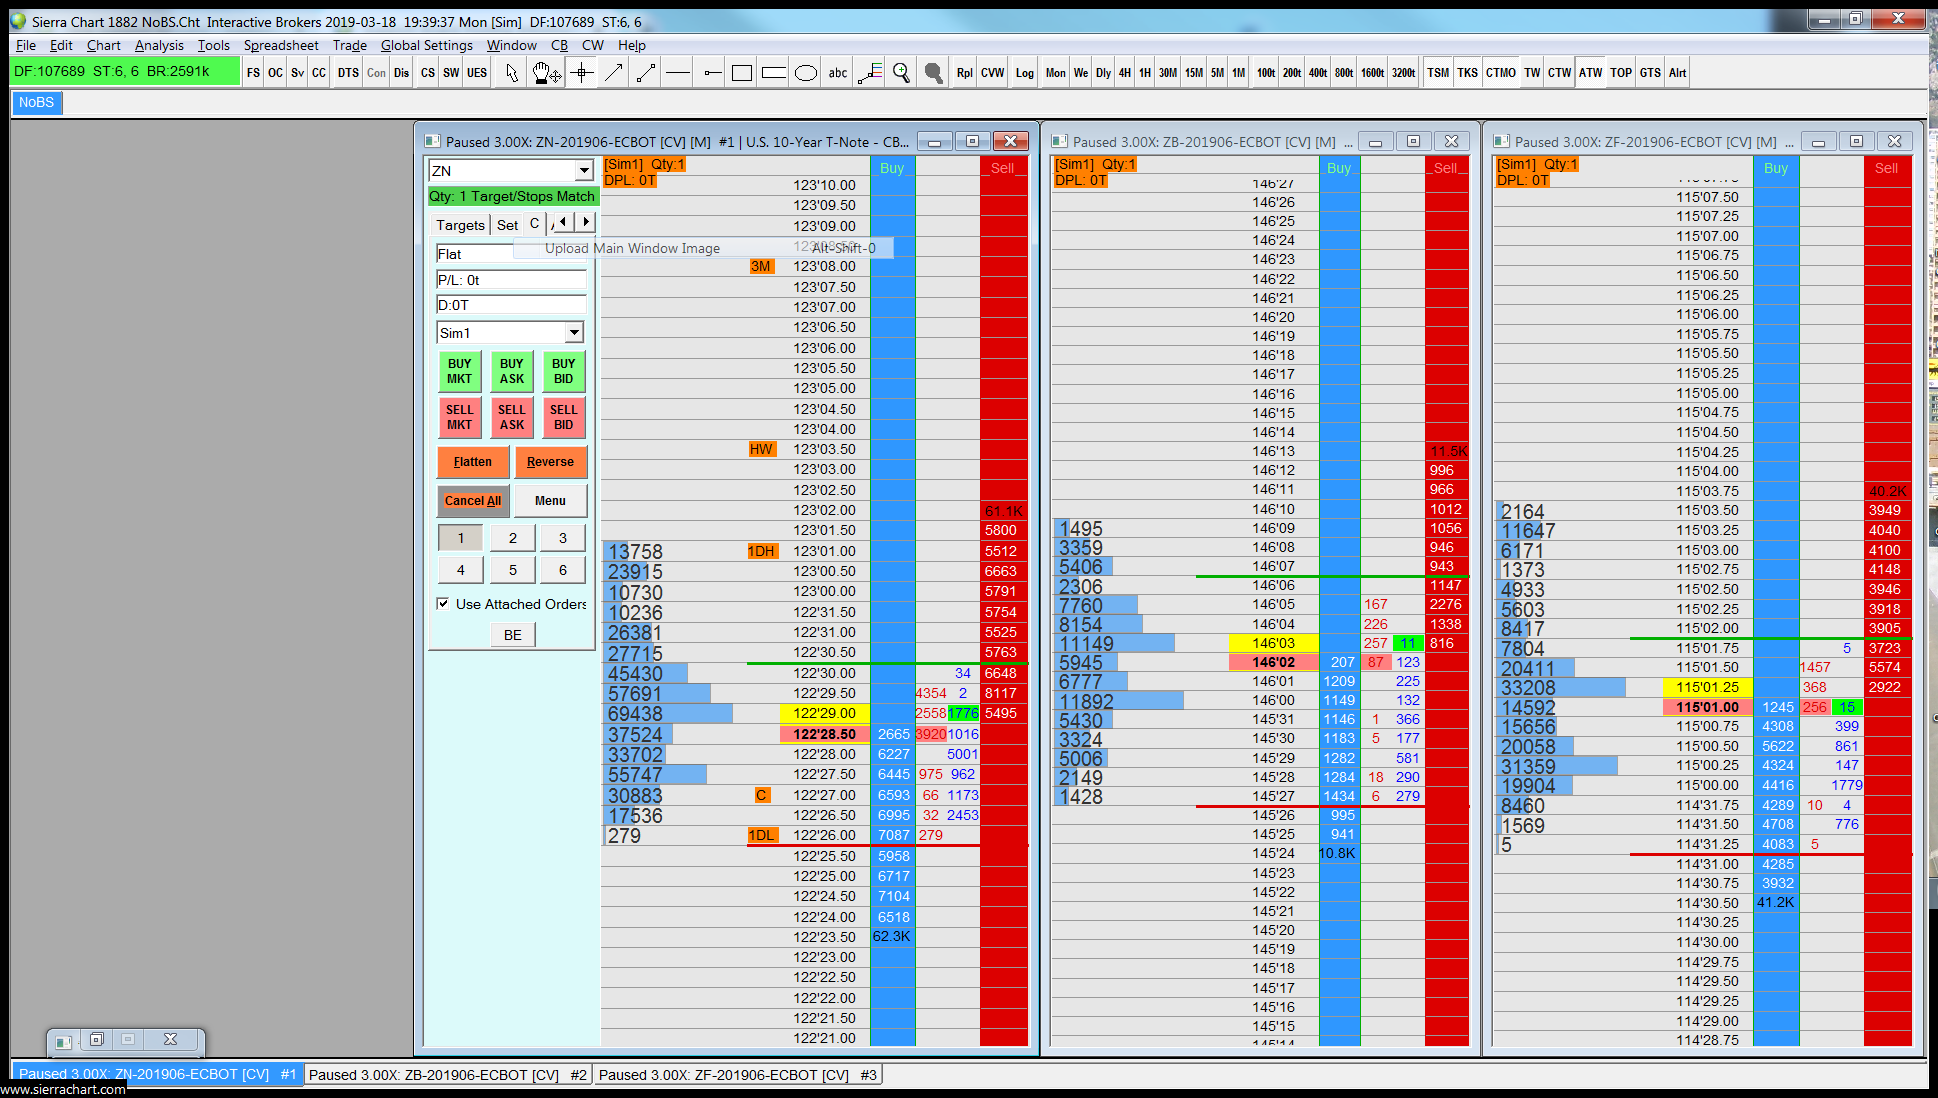The height and width of the screenshot is (1098, 1938).
Task: Switch to the Set tab
Action: click(x=508, y=225)
